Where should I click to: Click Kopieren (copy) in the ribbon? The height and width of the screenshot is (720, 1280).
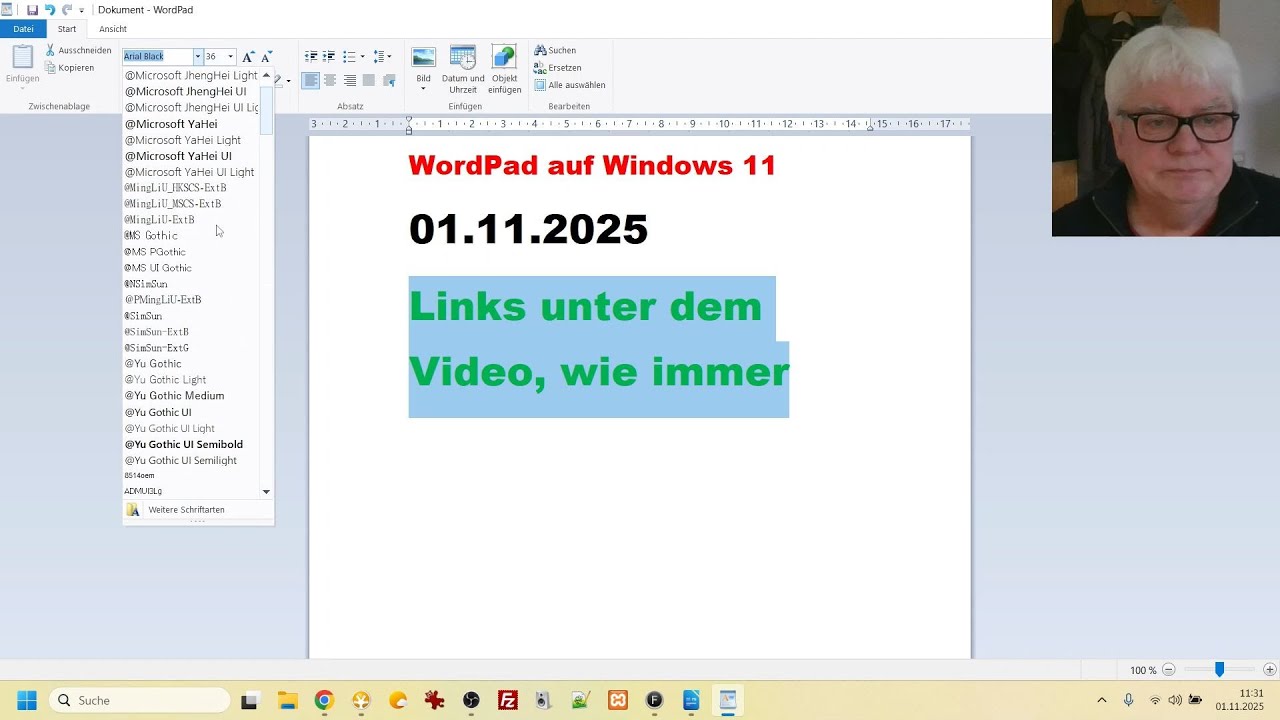click(70, 68)
